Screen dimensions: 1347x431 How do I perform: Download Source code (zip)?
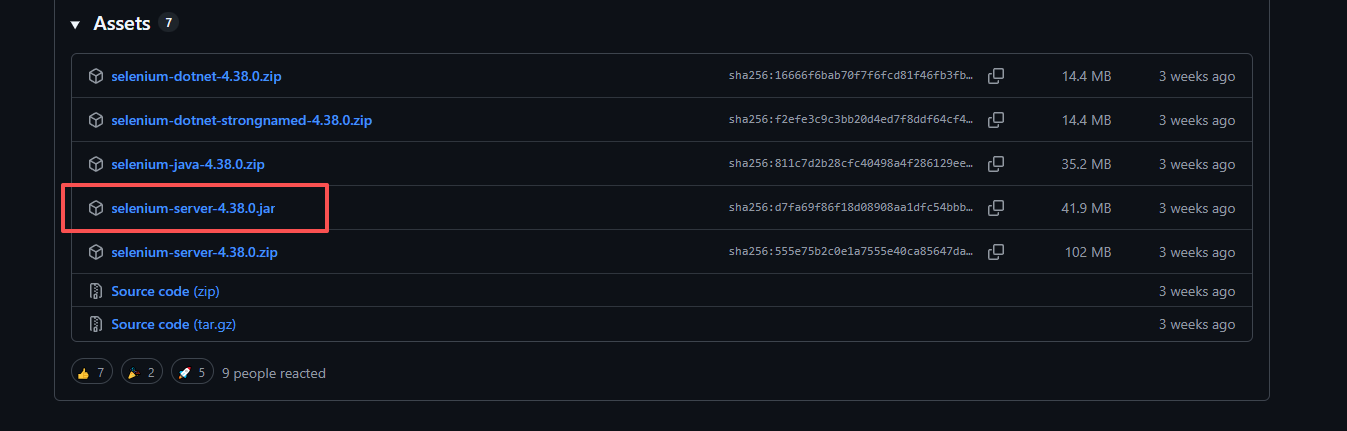(165, 292)
